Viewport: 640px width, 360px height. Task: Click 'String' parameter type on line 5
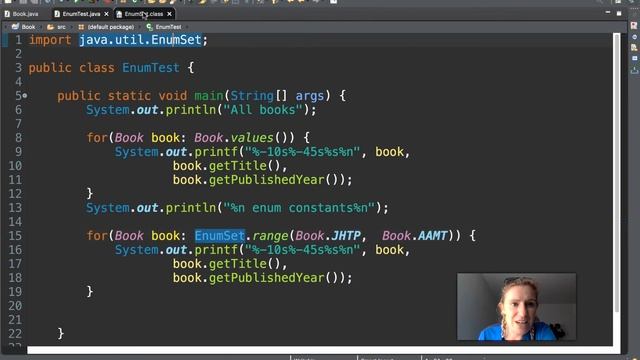pyautogui.click(x=252, y=96)
